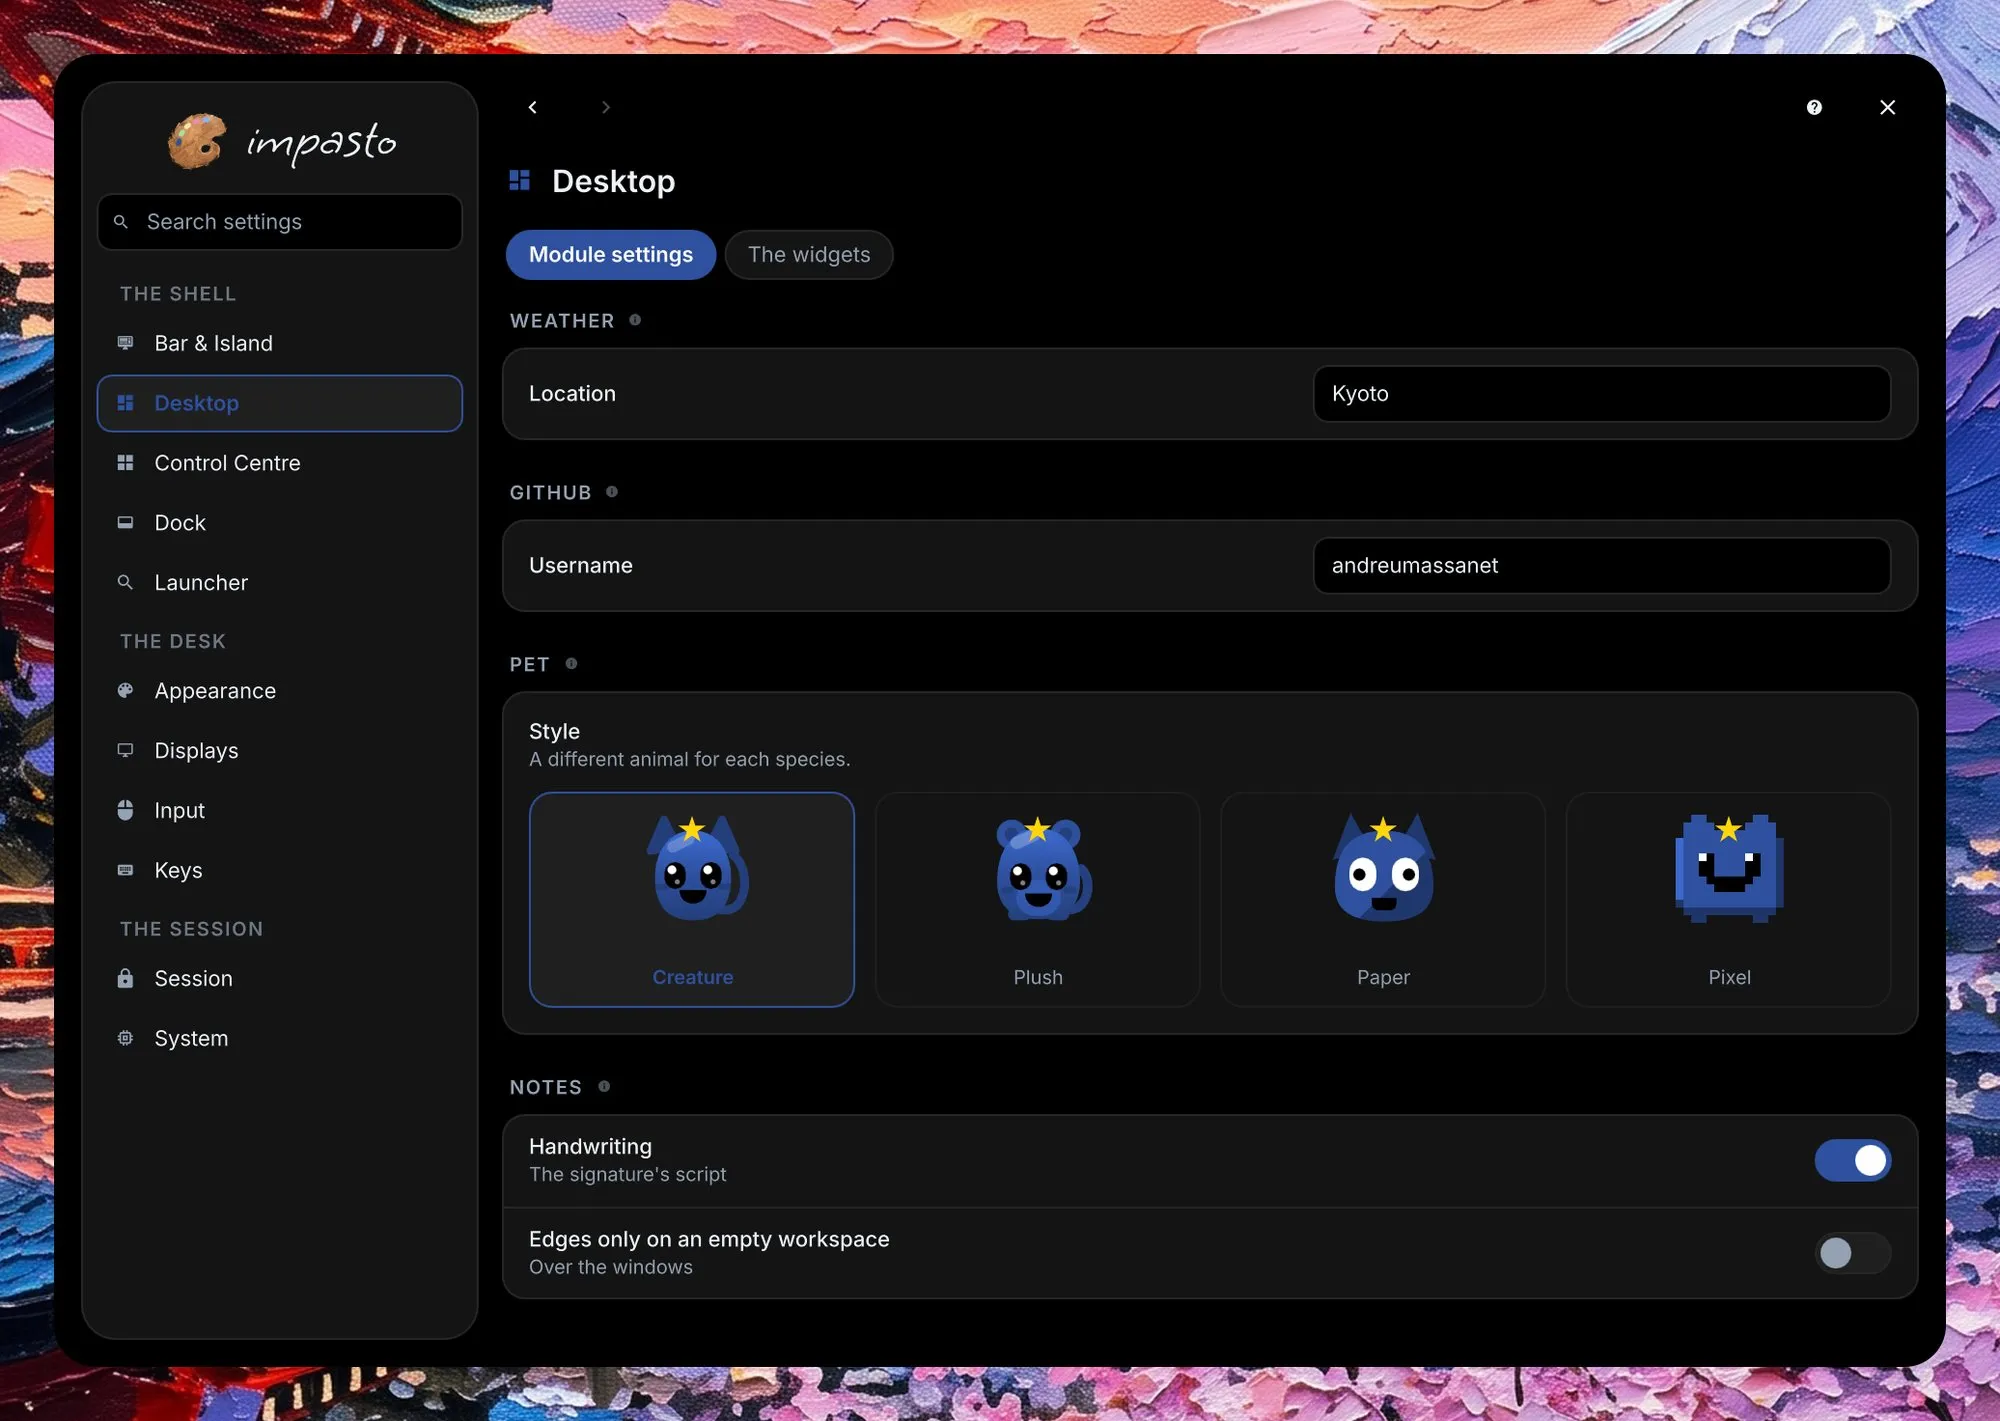Image resolution: width=2000 pixels, height=1421 pixels.
Task: Open help with the question mark icon
Action: (1814, 107)
